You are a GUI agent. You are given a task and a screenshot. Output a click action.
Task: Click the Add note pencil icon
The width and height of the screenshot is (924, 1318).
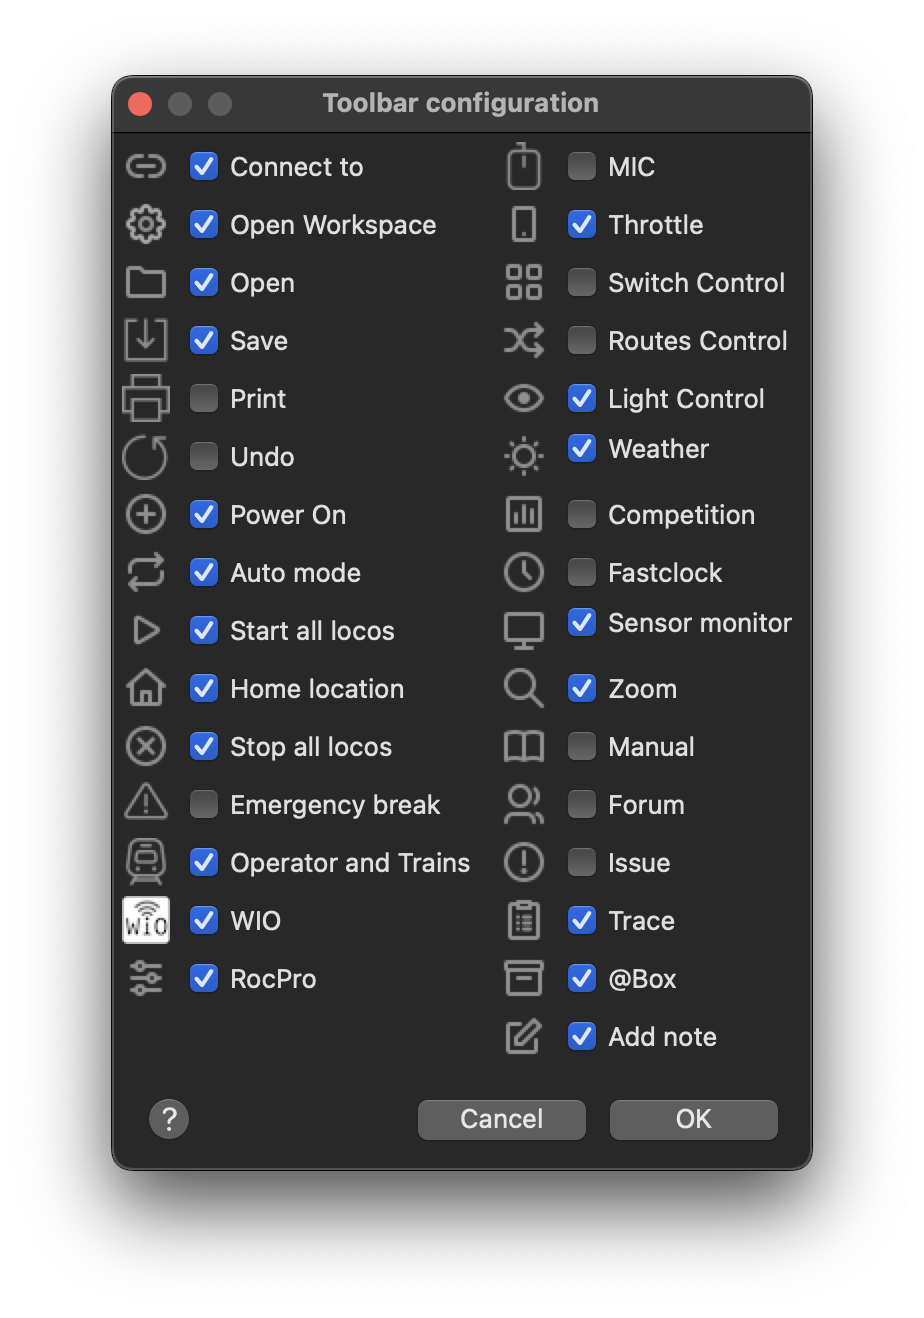[x=524, y=1037]
